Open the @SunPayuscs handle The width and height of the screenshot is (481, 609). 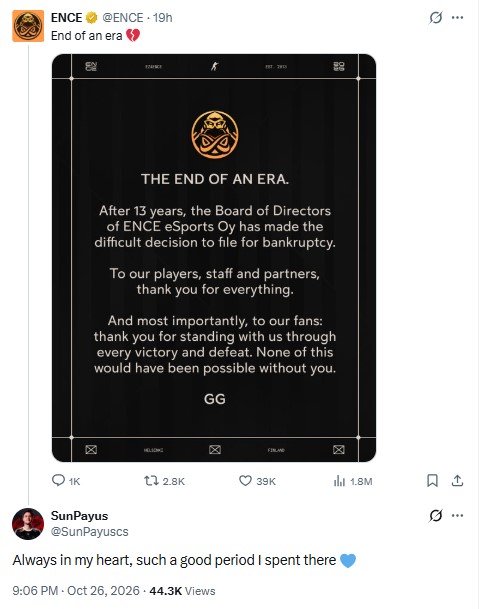89,532
